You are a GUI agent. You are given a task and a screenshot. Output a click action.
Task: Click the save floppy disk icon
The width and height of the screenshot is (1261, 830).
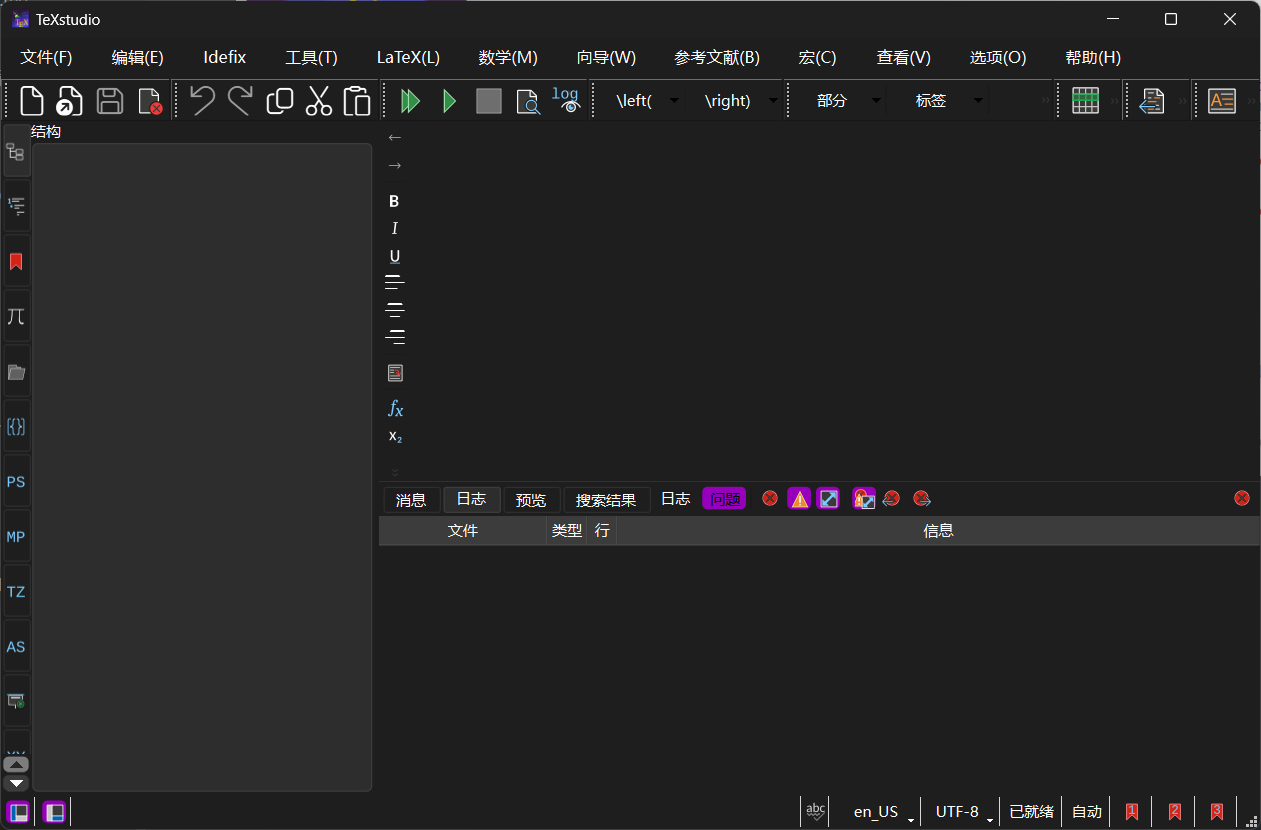click(x=110, y=101)
